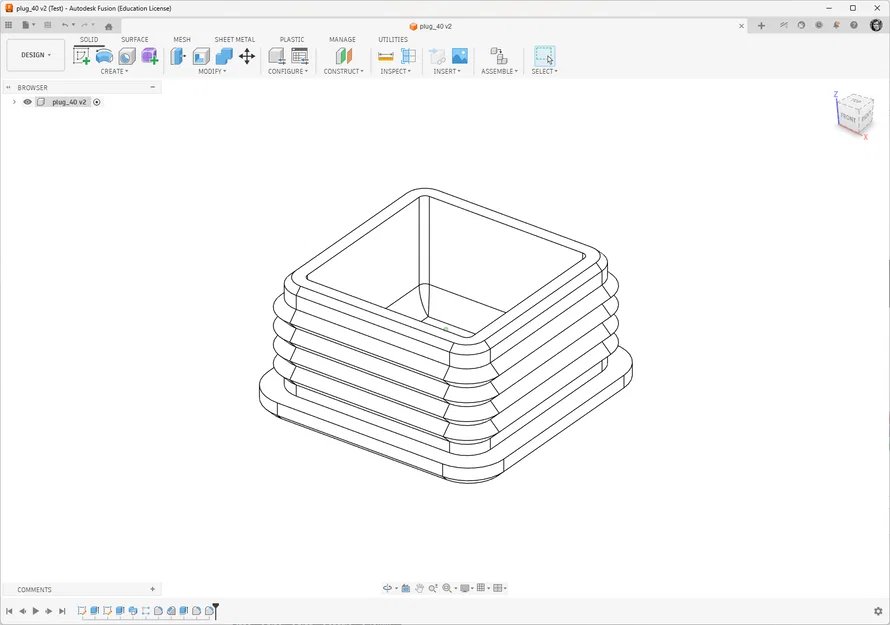
Task: Add a new document tab with plus button
Action: (761, 25)
